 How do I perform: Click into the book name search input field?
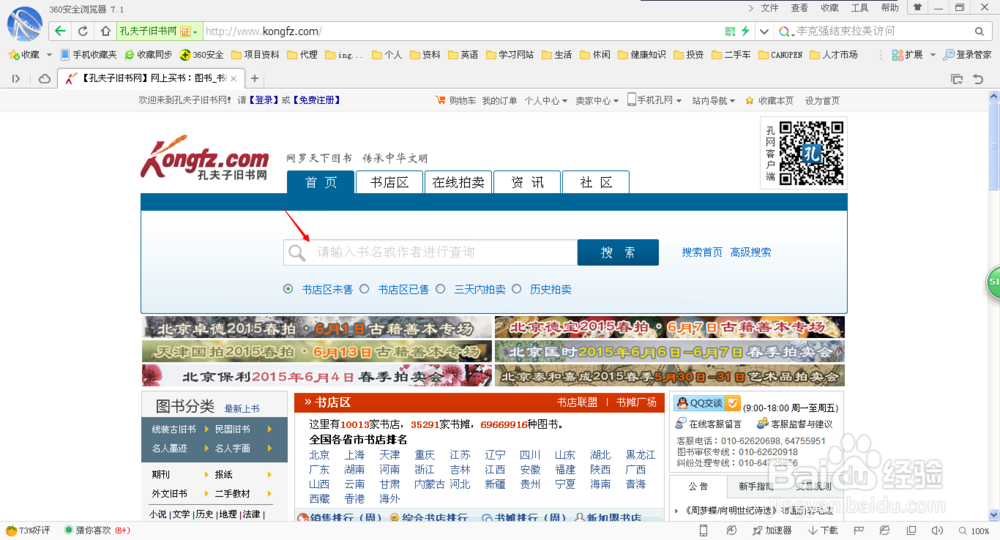click(430, 252)
